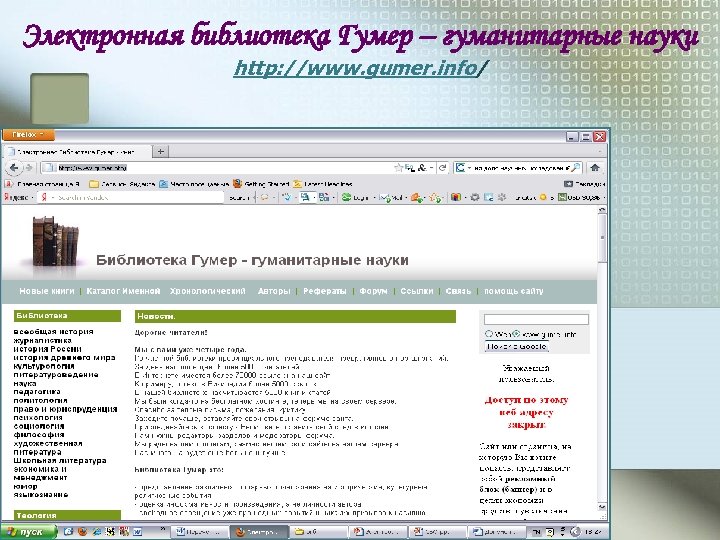Open the Яндекс toolbar dropdown

click(x=18, y=197)
